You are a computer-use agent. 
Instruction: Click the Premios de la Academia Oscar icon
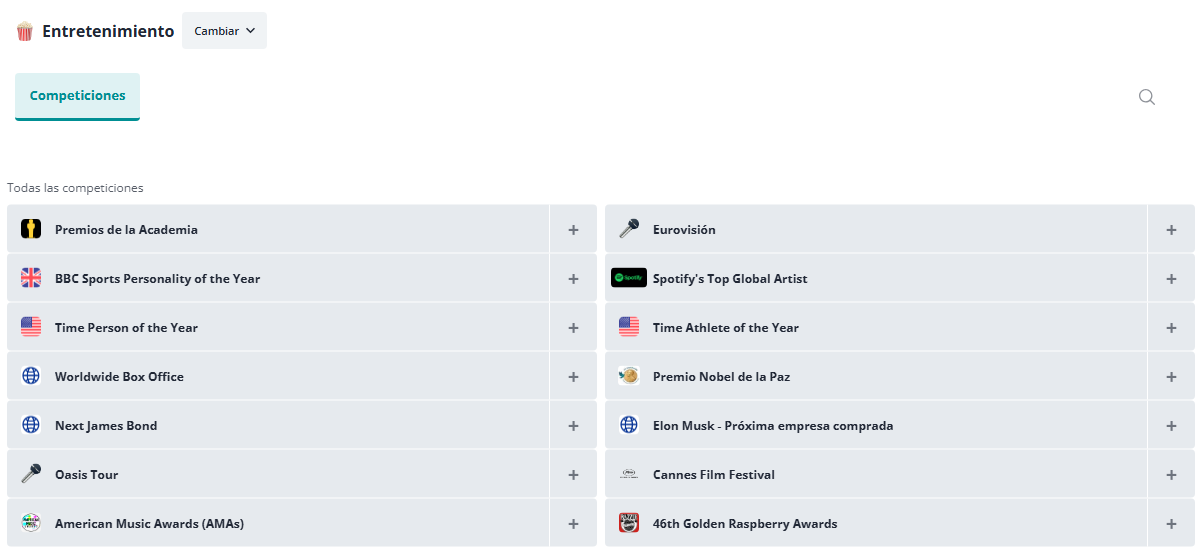tap(31, 229)
